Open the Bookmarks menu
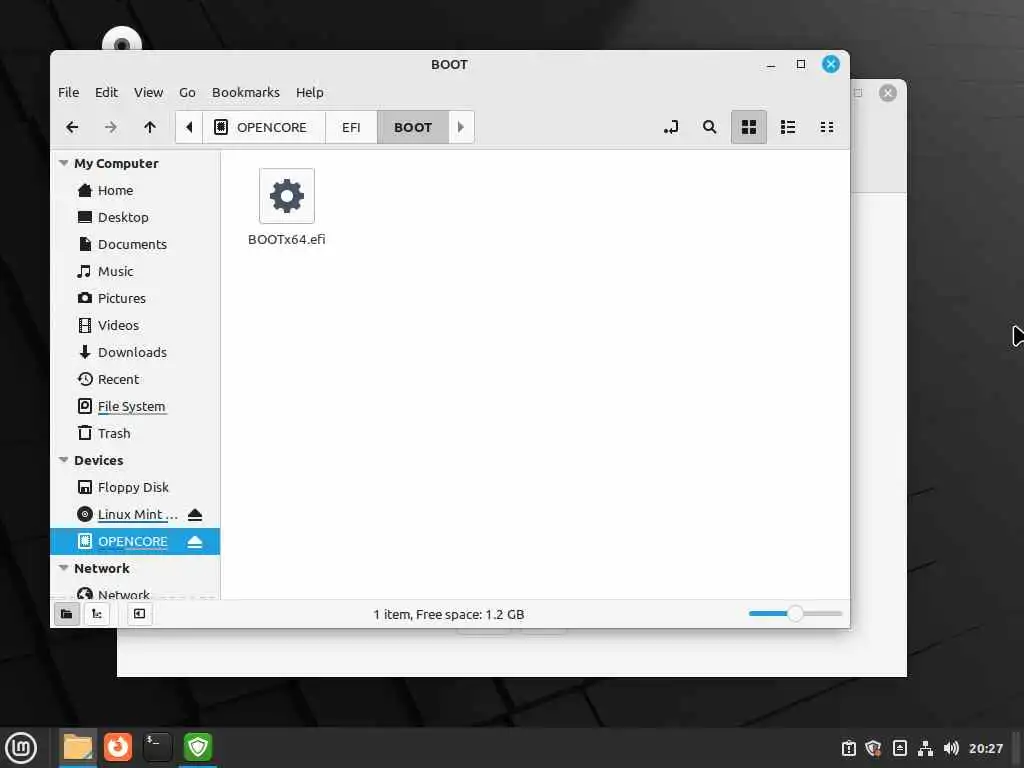1024x768 pixels. click(x=246, y=93)
